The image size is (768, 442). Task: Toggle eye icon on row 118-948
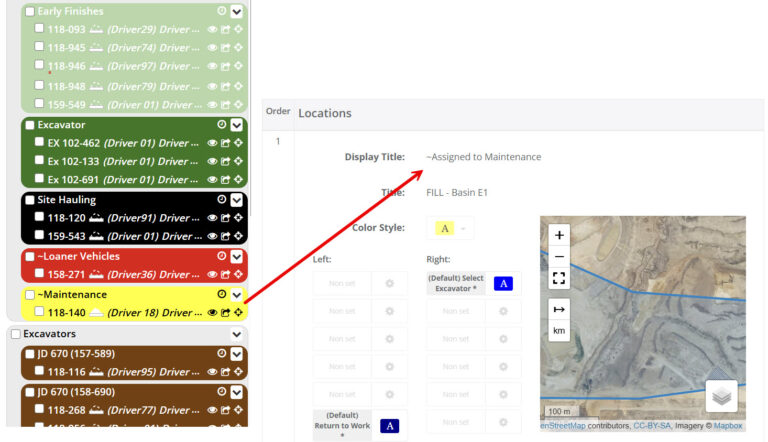point(212,87)
